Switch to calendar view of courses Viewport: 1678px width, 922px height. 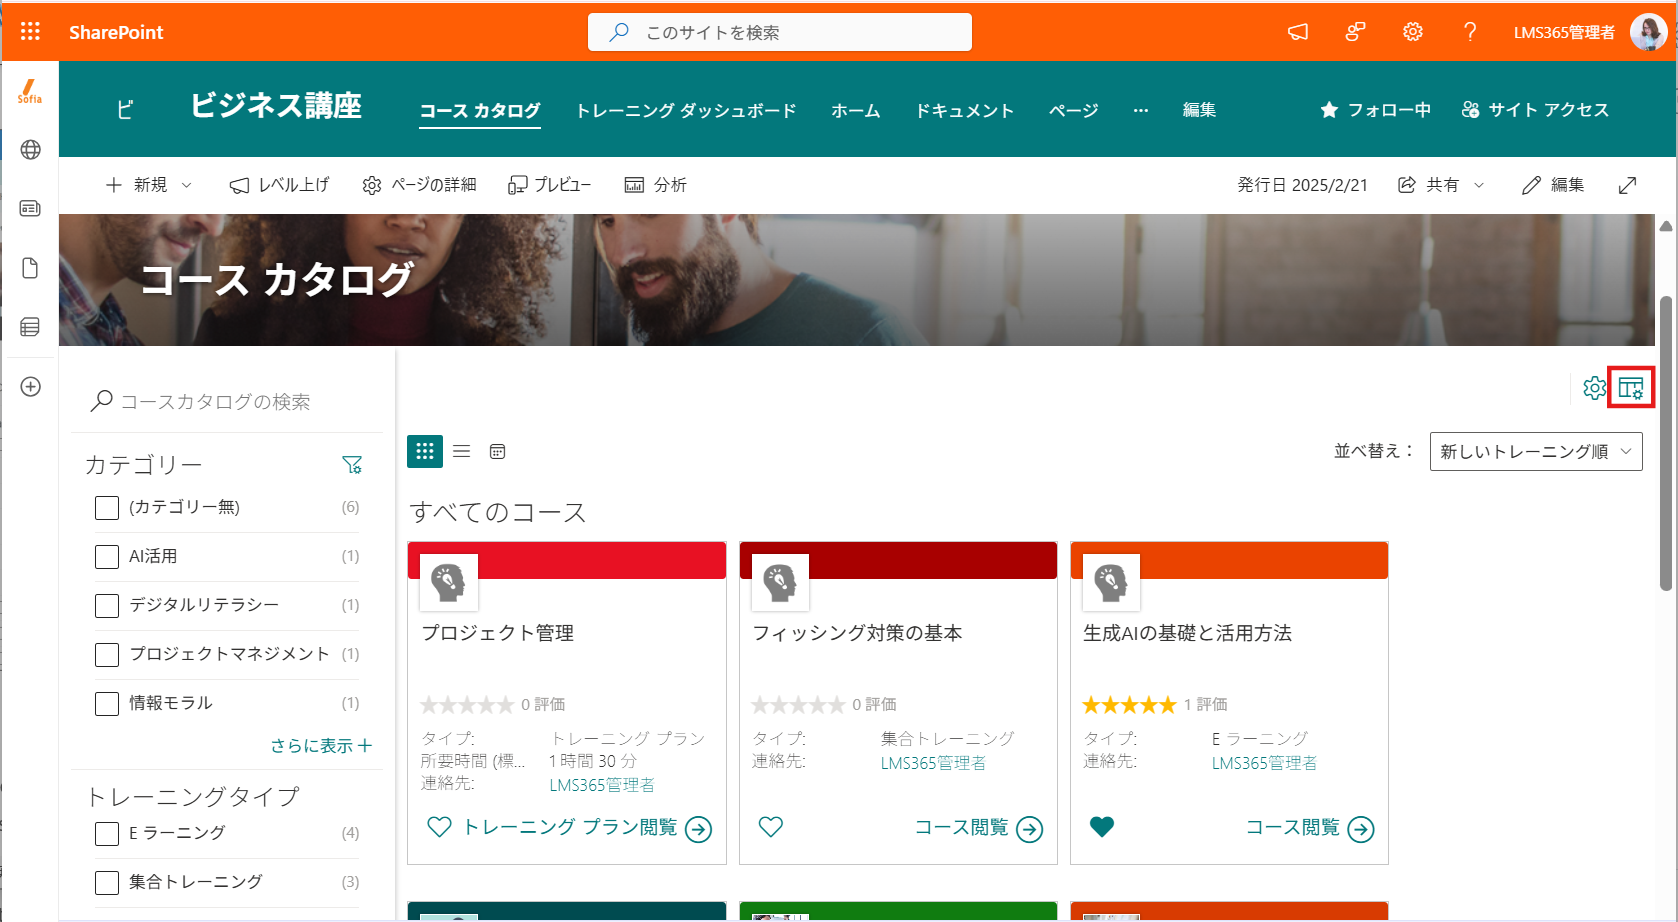point(497,452)
